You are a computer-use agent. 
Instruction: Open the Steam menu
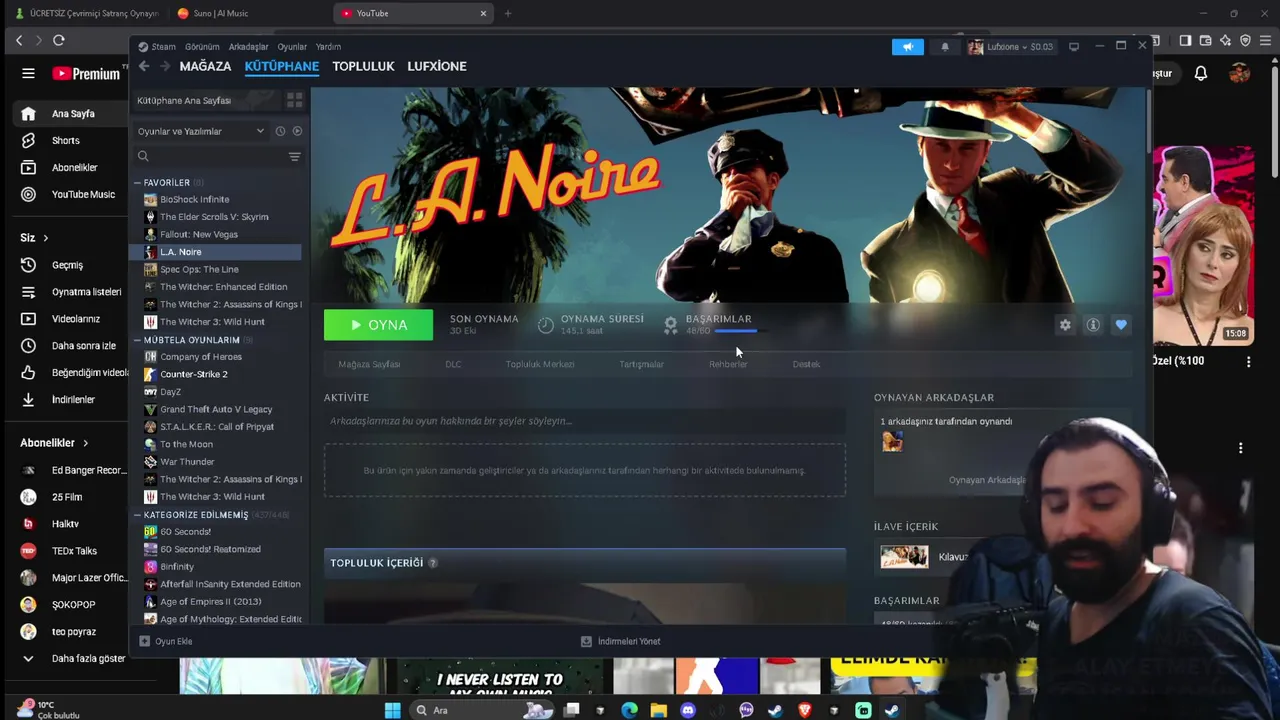coord(163,47)
